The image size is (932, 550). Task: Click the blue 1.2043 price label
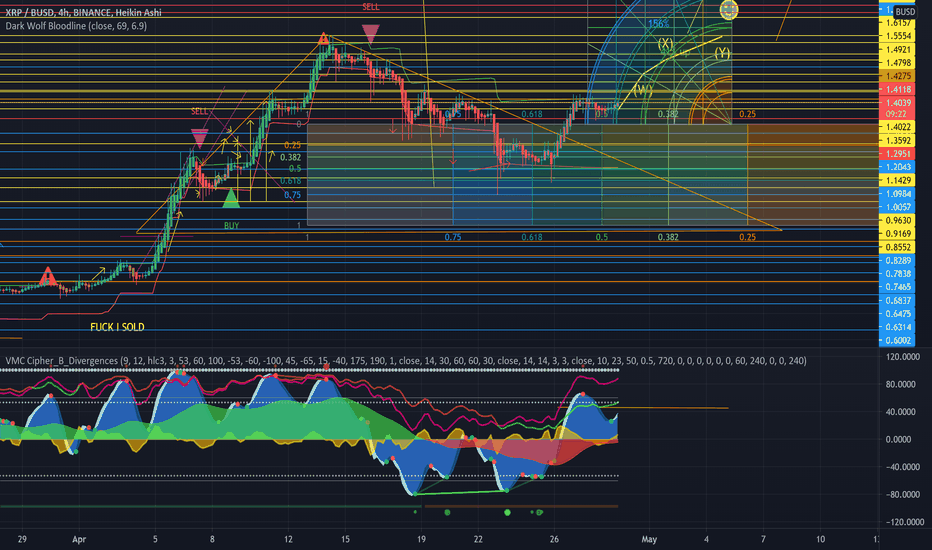pos(898,166)
